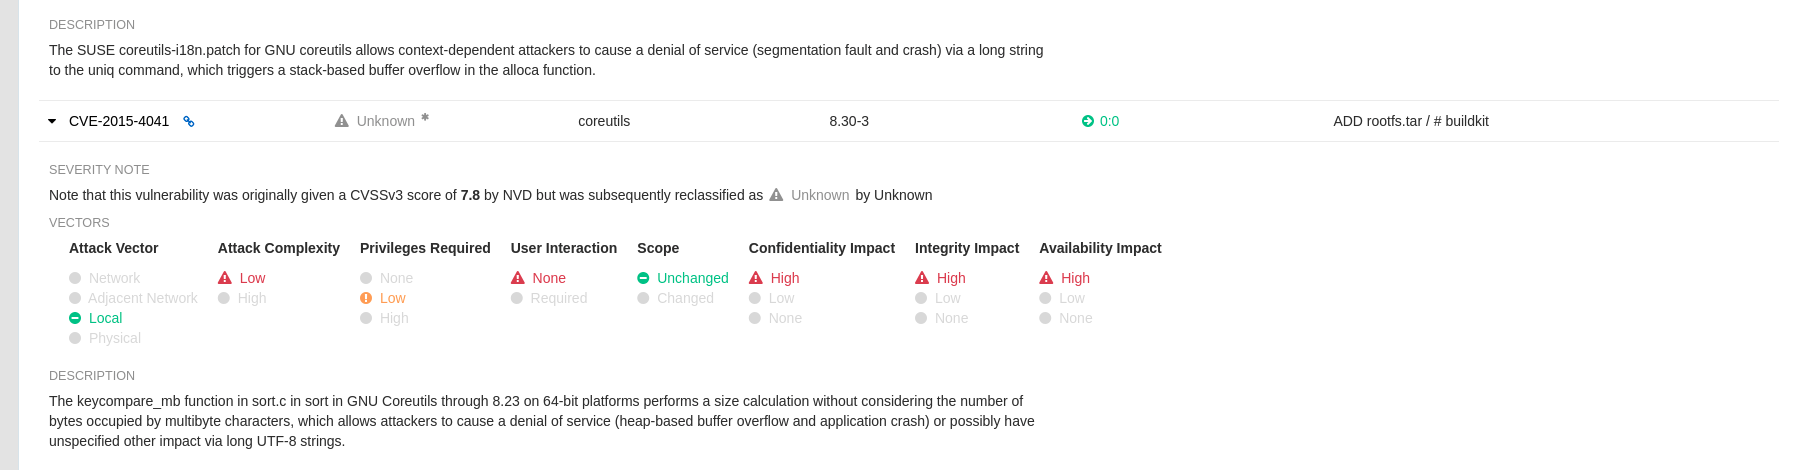This screenshot has width=1799, height=470.
Task: Select Changed under Scope
Action: (x=685, y=298)
